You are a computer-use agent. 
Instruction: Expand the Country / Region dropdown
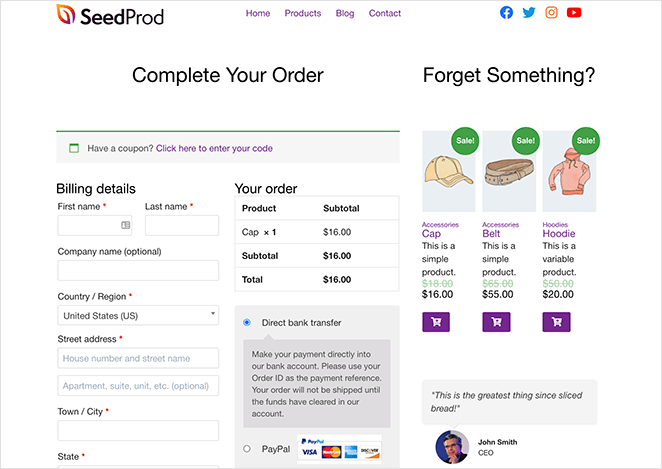pyautogui.click(x=138, y=315)
